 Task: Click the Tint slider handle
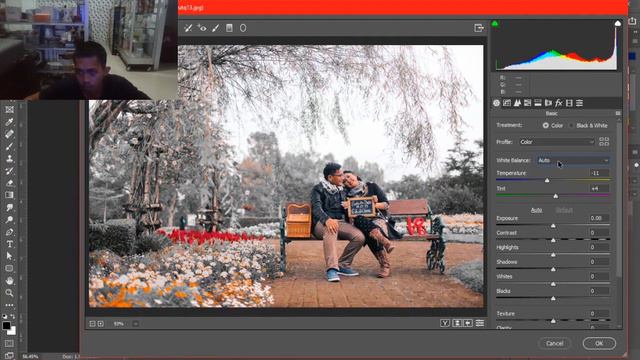(556, 196)
